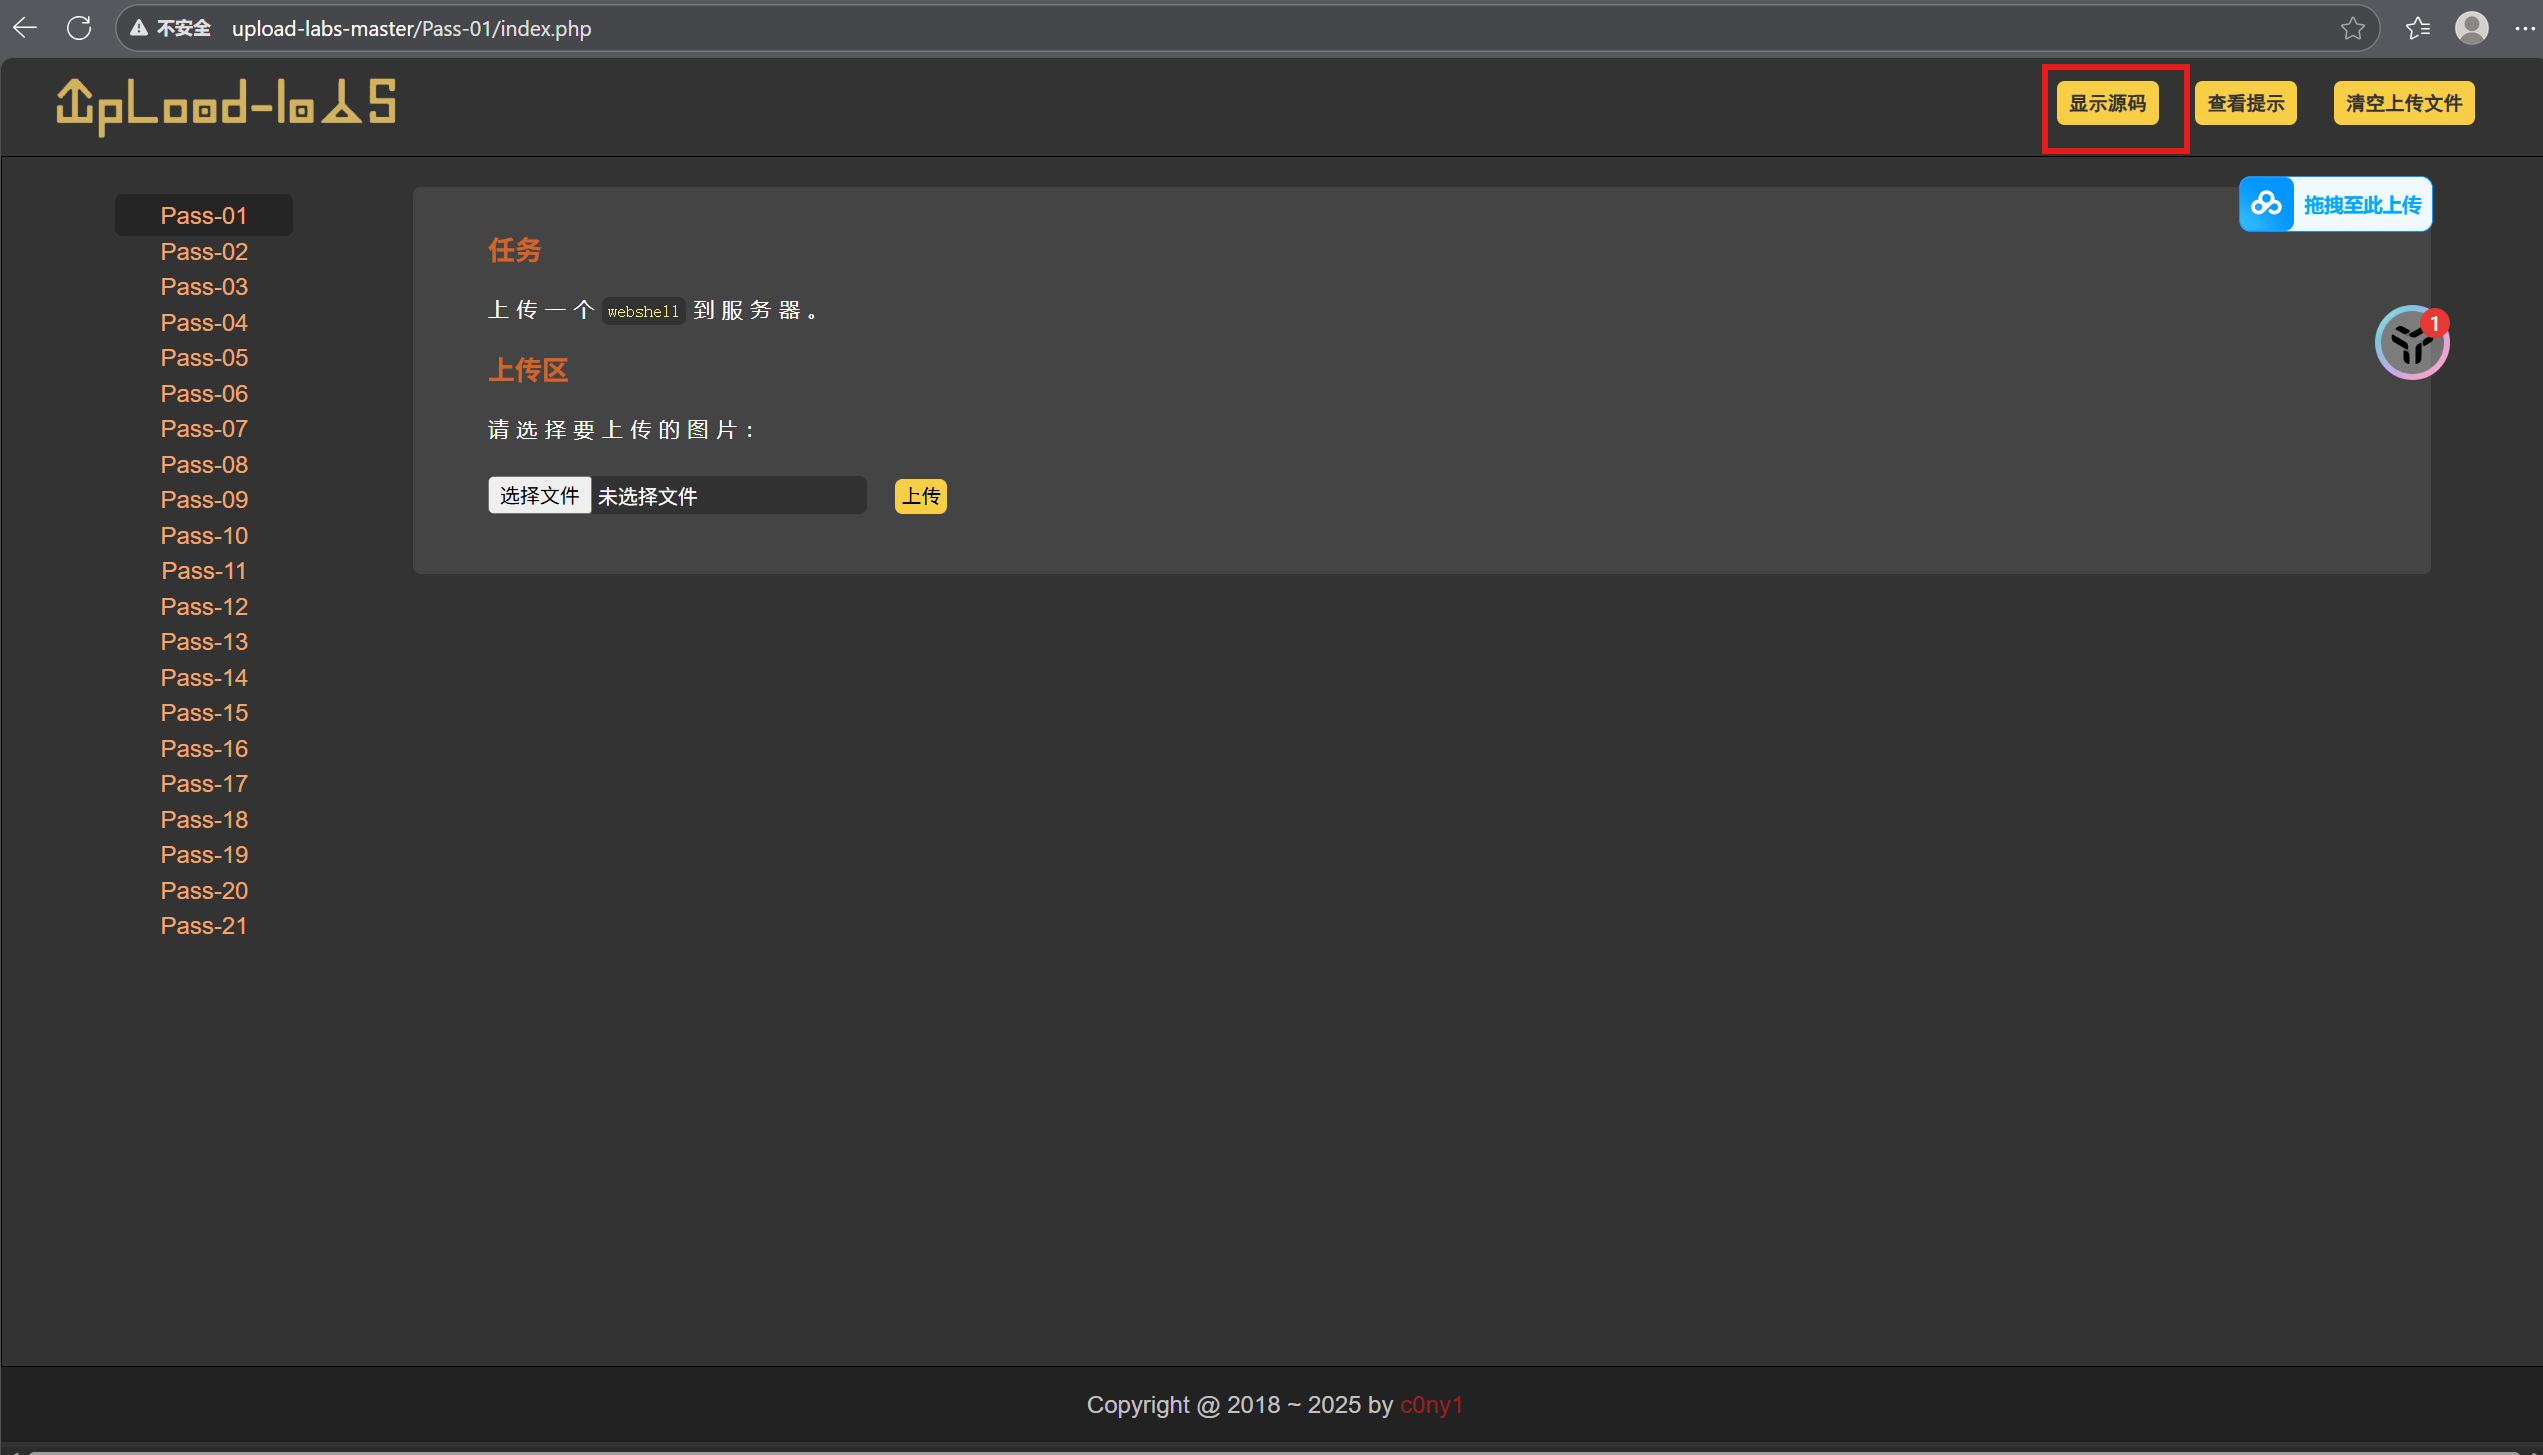Open browser settings ellipsis menu

click(2524, 28)
